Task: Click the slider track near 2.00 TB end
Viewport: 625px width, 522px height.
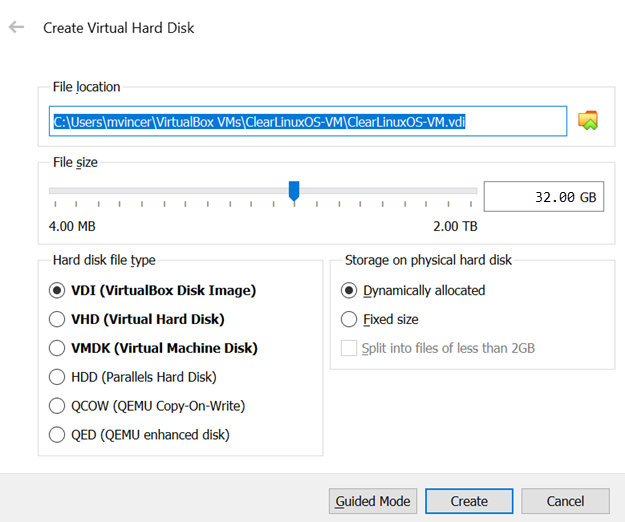Action: click(x=466, y=191)
